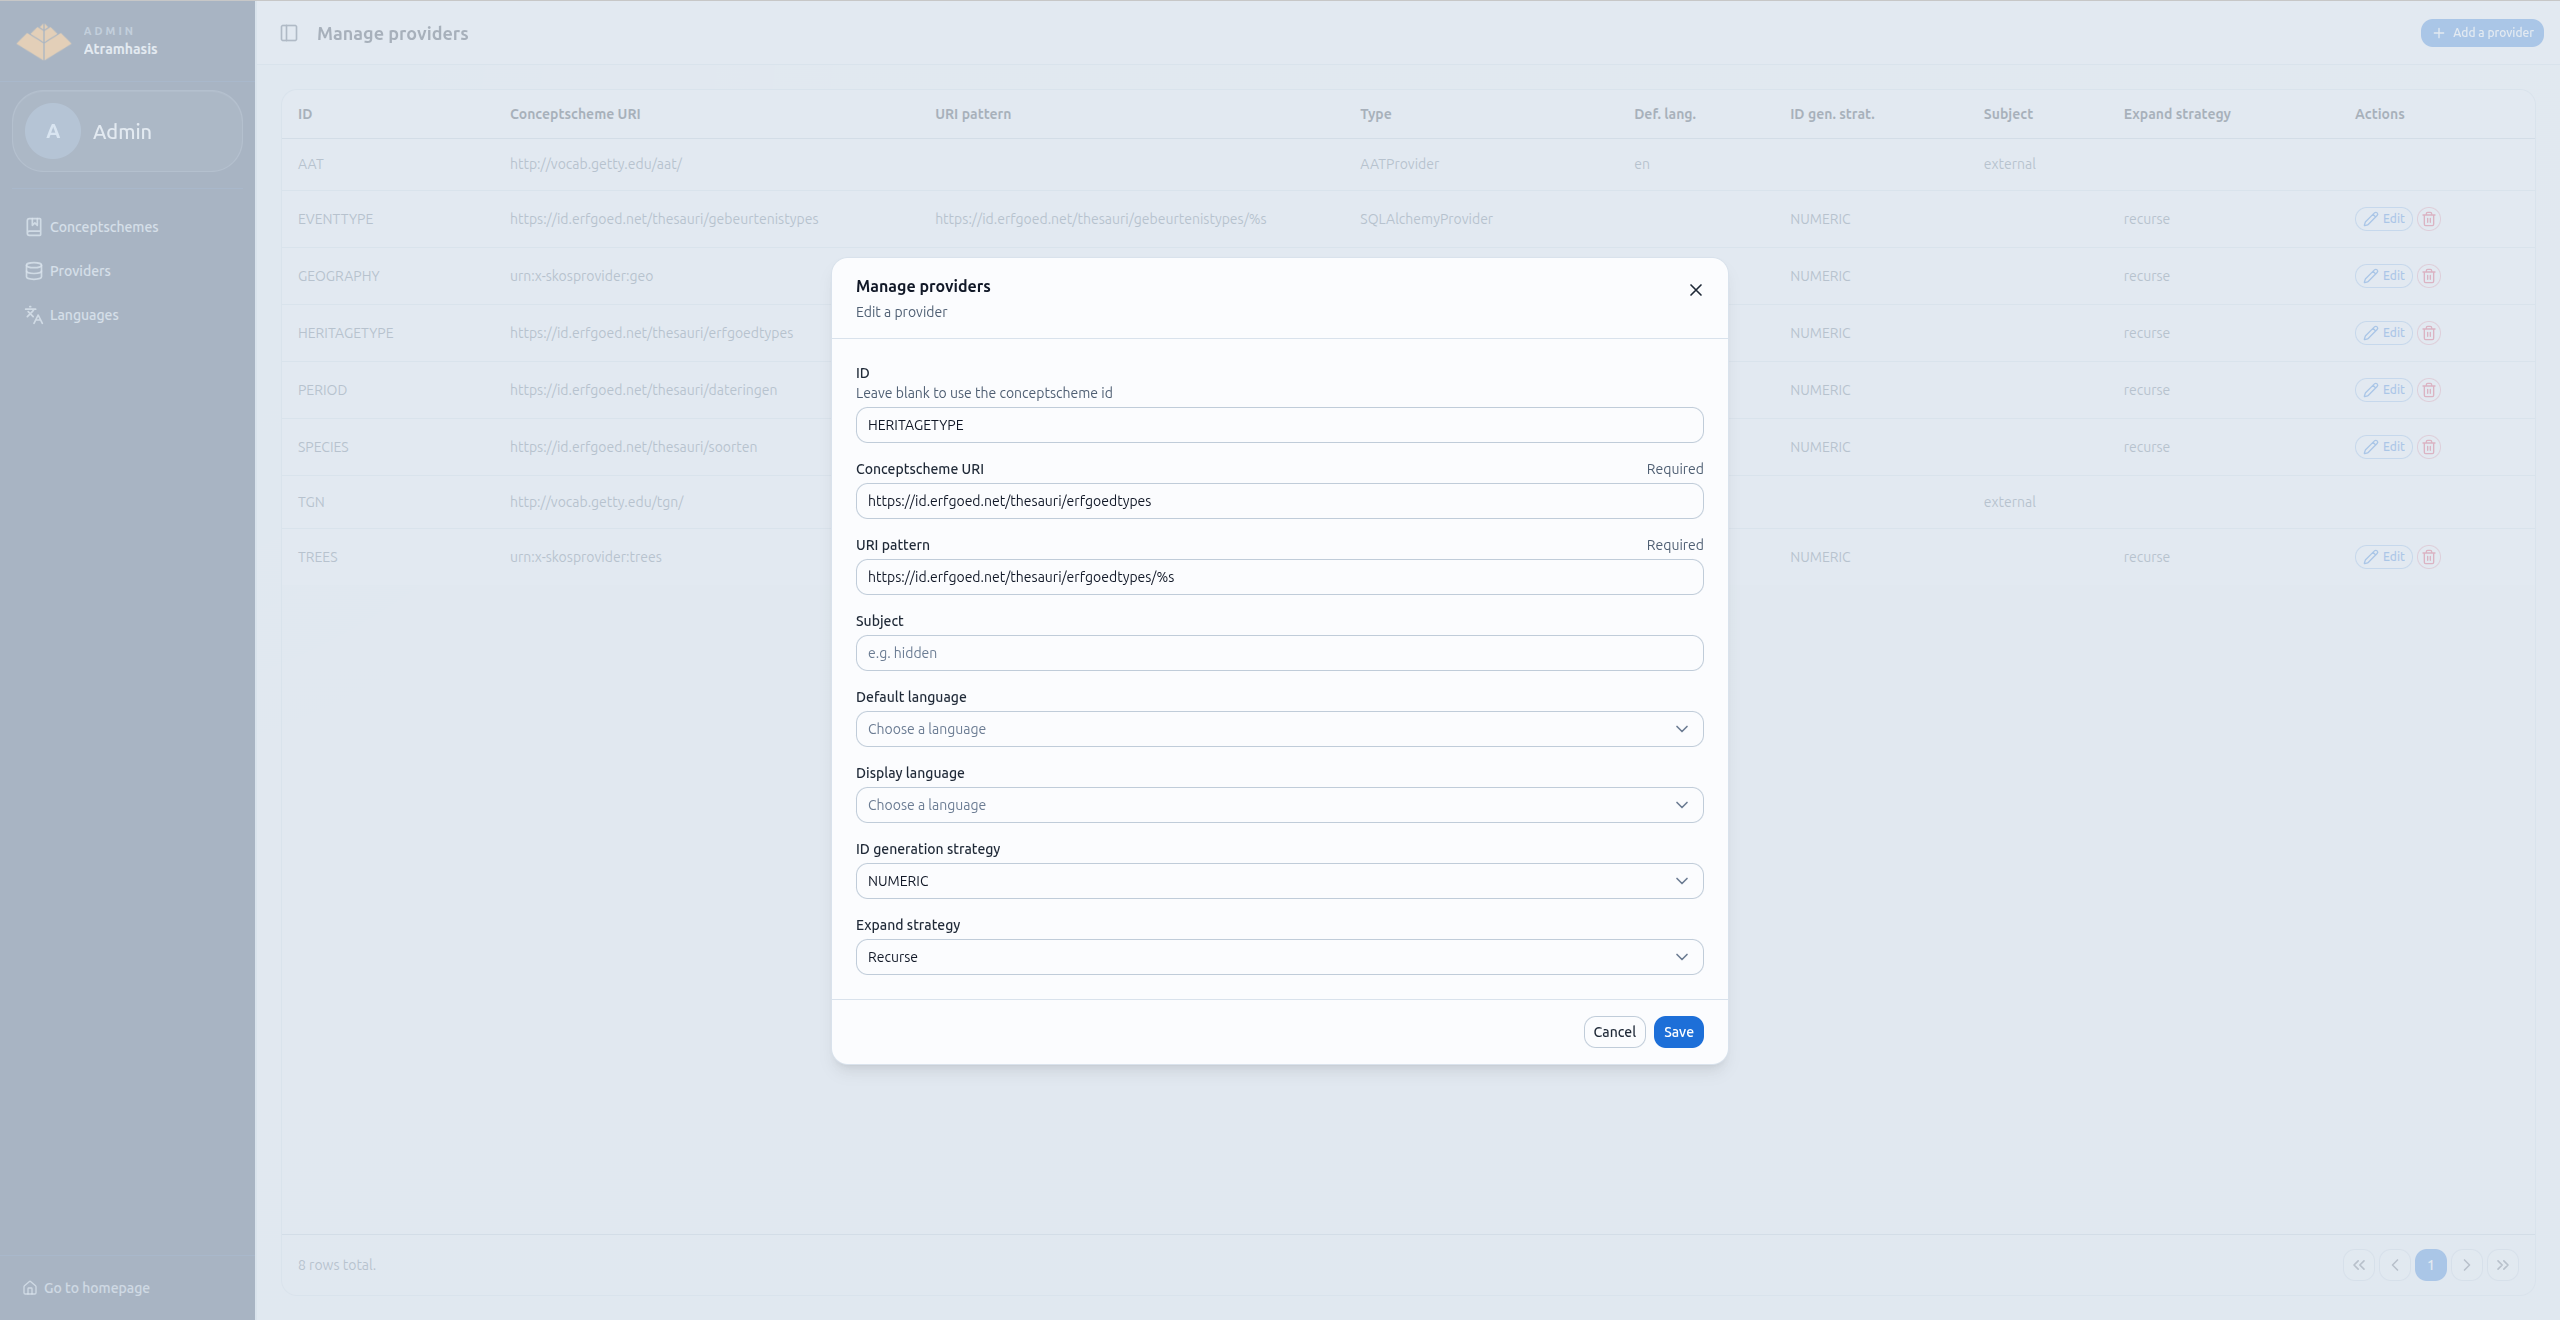
Task: Cancel editing the provider
Action: pos(1614,1032)
